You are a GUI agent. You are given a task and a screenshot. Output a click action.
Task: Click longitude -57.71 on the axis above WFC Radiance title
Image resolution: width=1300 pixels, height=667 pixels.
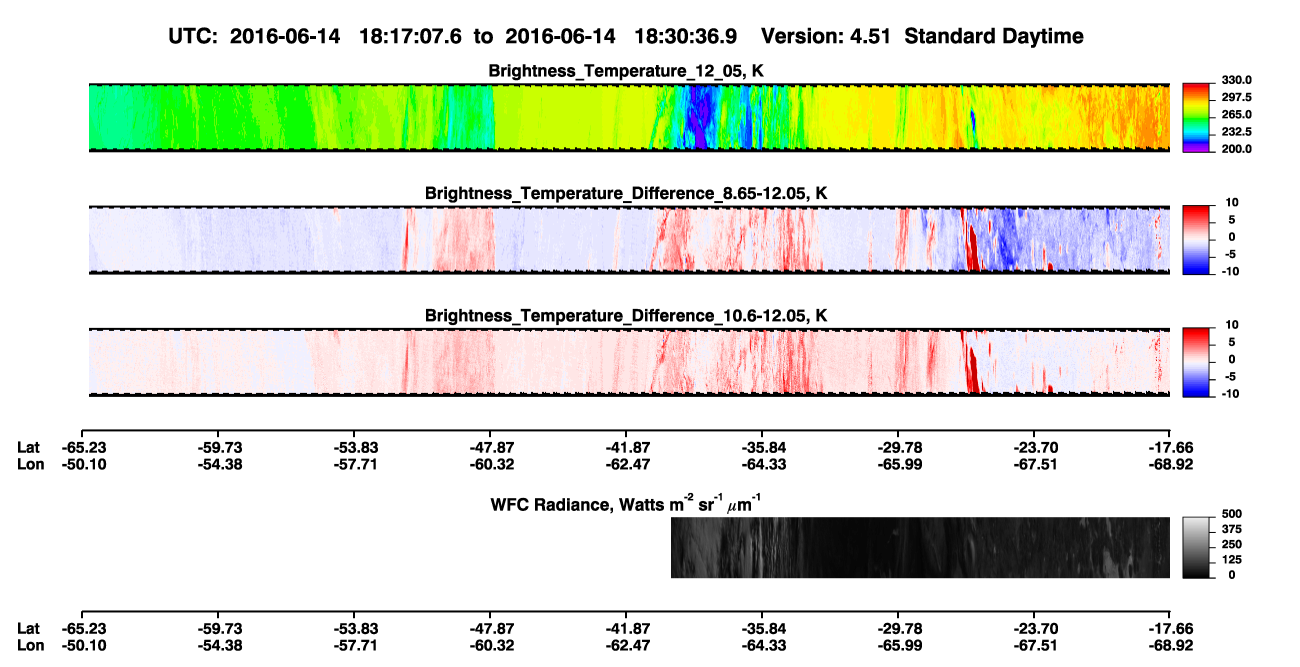tap(354, 464)
